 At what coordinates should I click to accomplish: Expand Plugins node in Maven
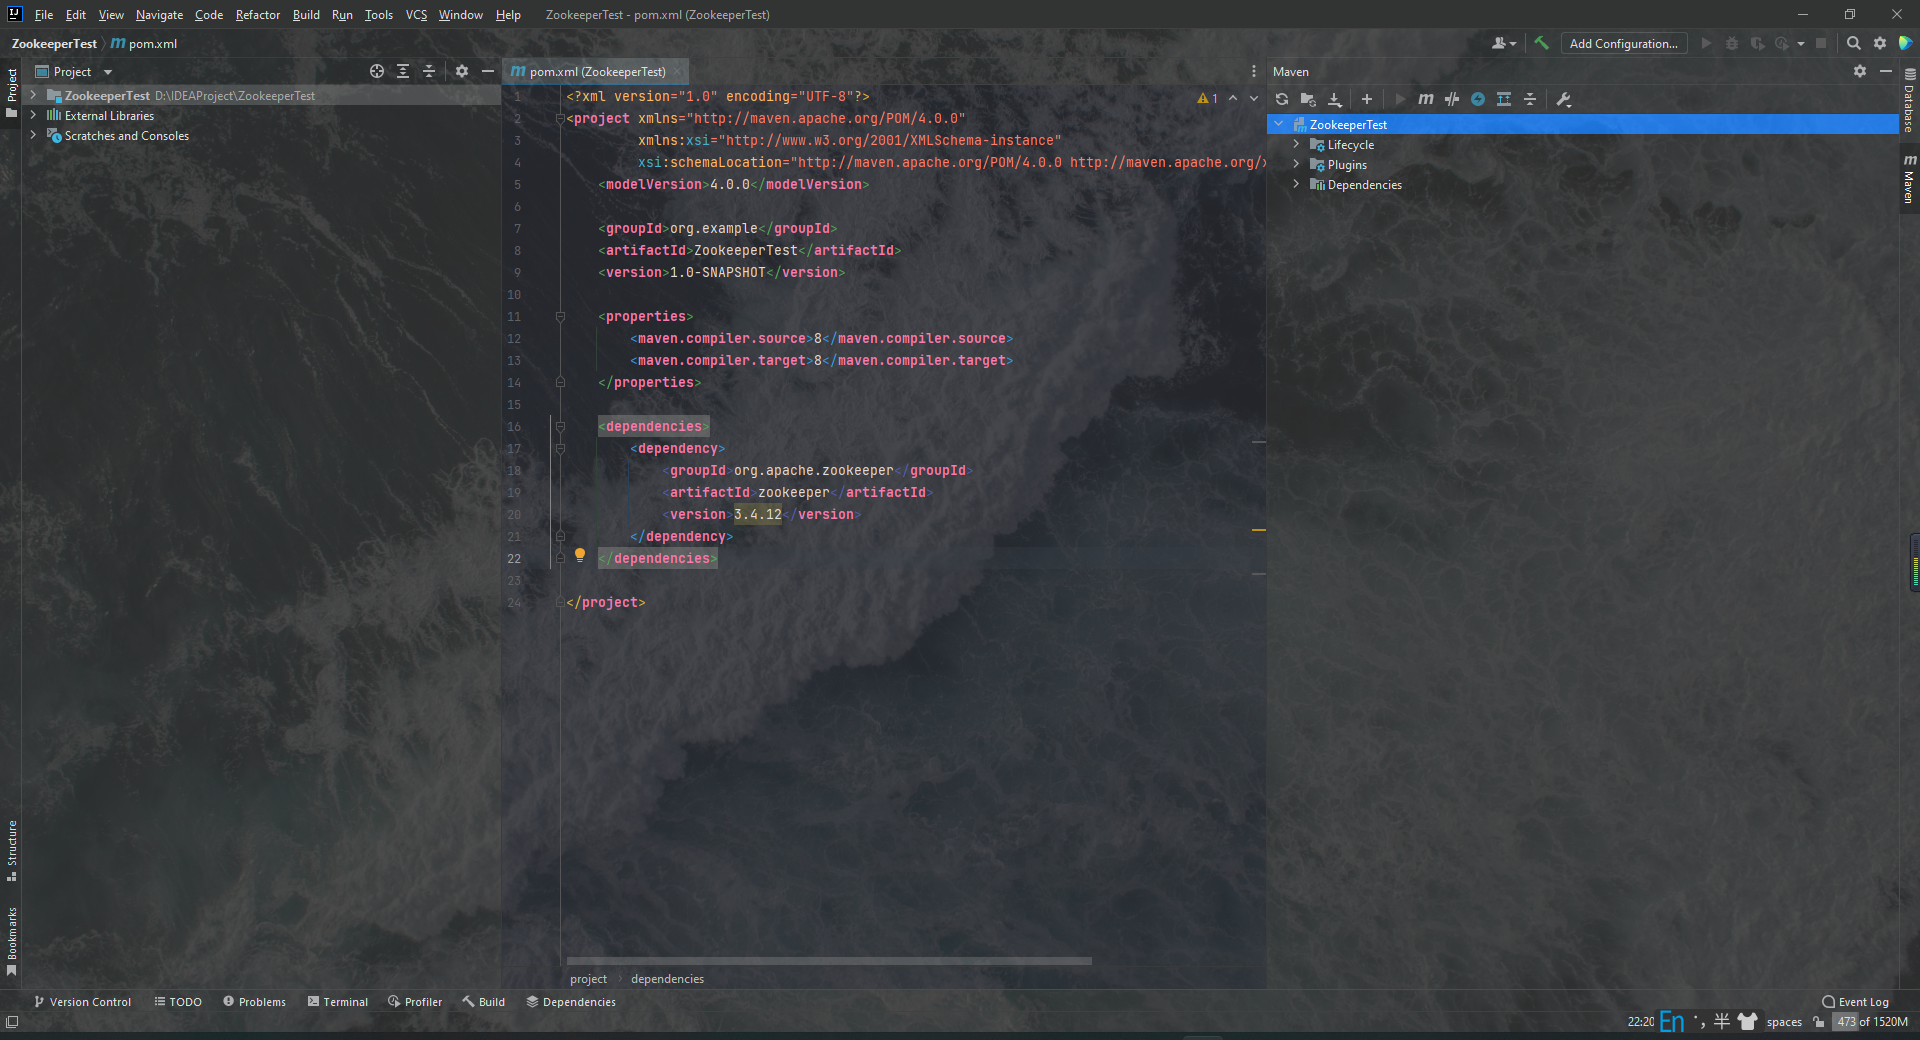pyautogui.click(x=1297, y=164)
